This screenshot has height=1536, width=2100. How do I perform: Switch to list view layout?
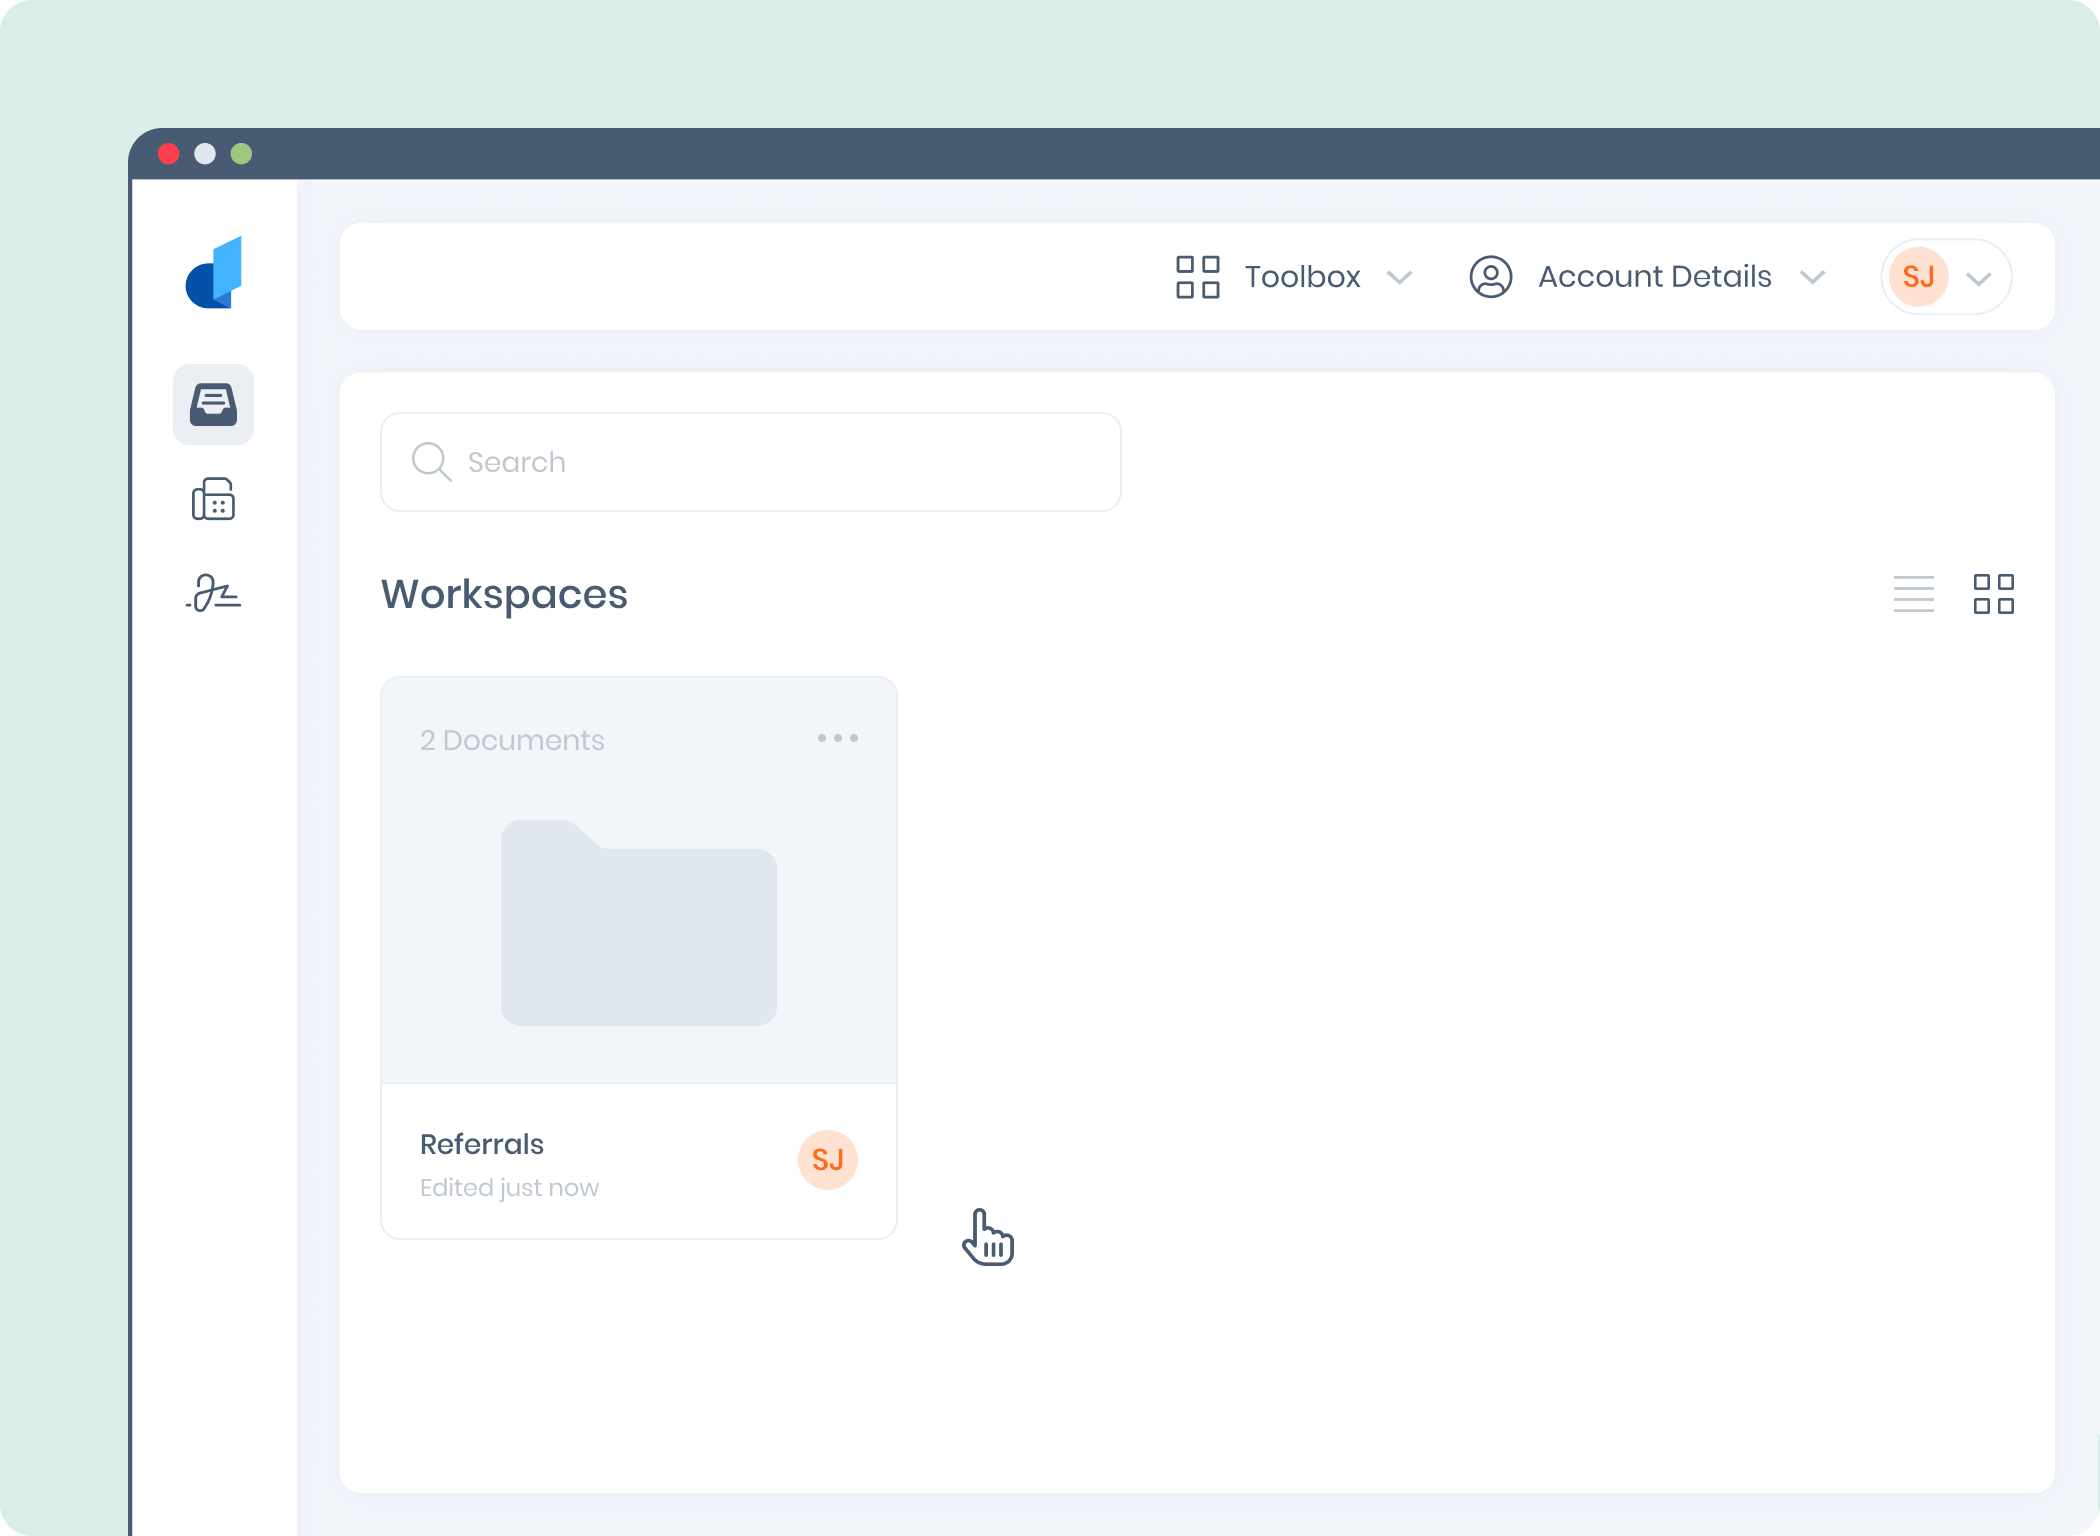pos(1913,594)
